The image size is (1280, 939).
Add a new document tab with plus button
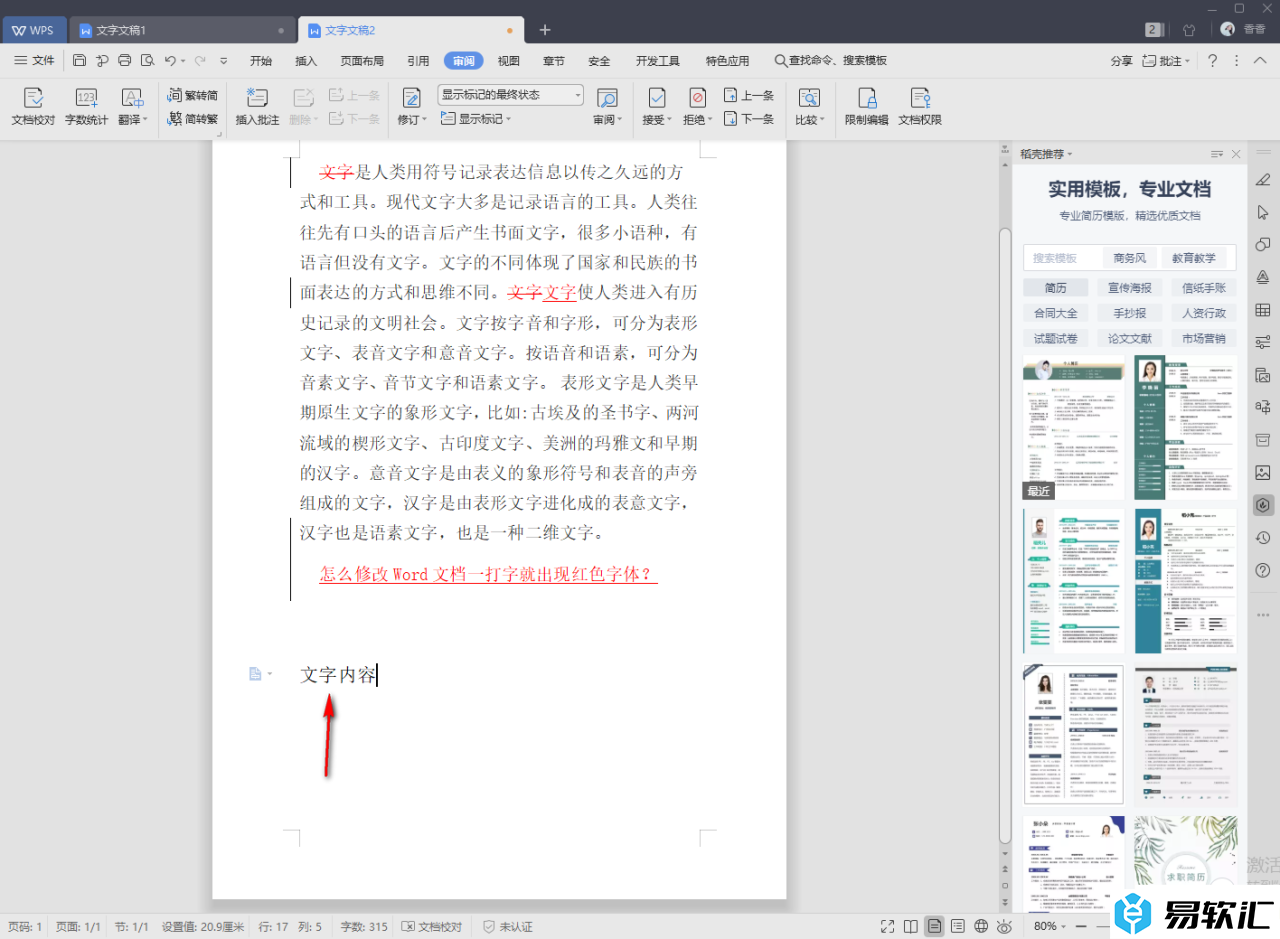coord(545,30)
